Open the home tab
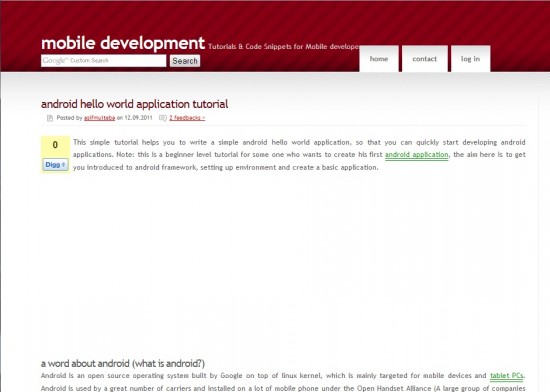 coord(379,59)
